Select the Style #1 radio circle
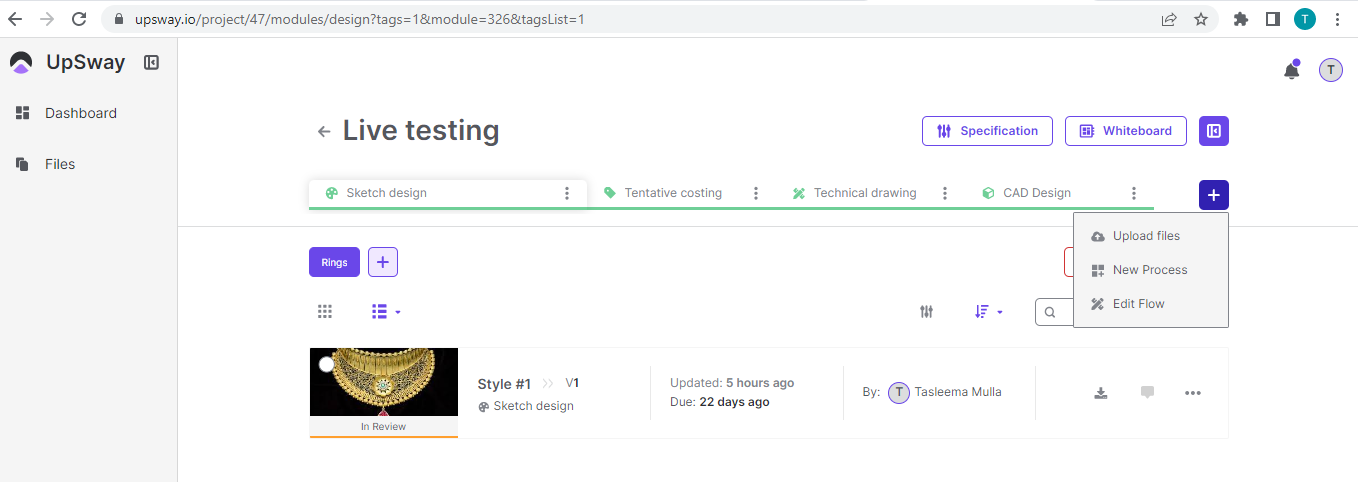The image size is (1358, 482). click(326, 364)
